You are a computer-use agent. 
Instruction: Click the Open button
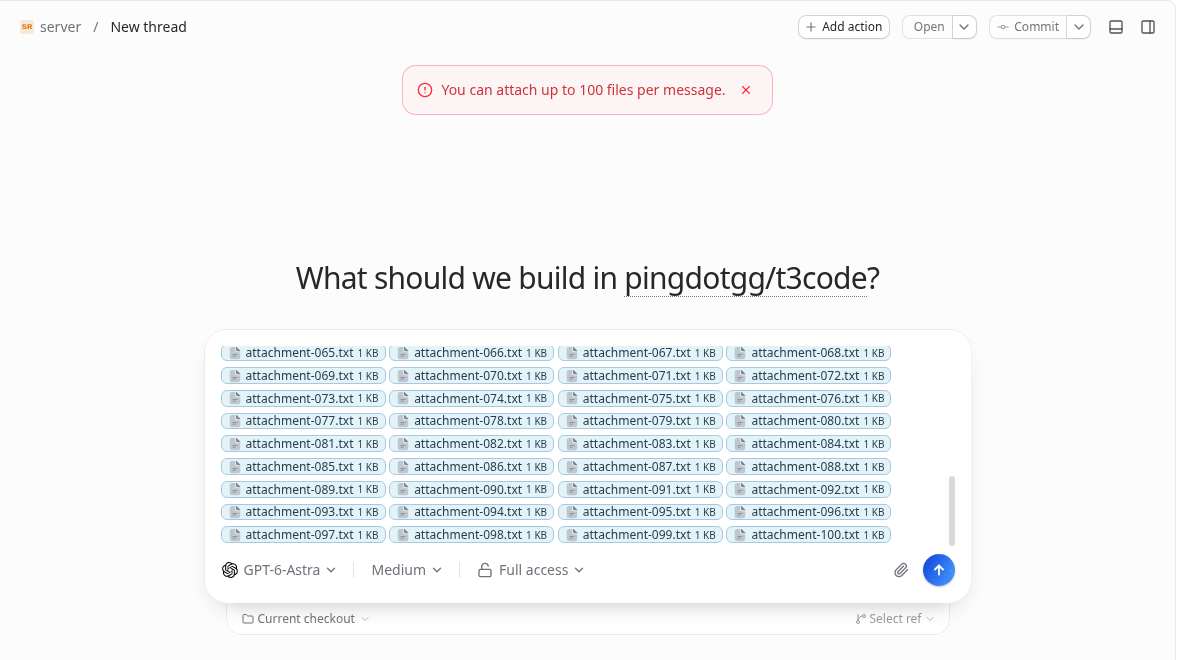coord(928,27)
